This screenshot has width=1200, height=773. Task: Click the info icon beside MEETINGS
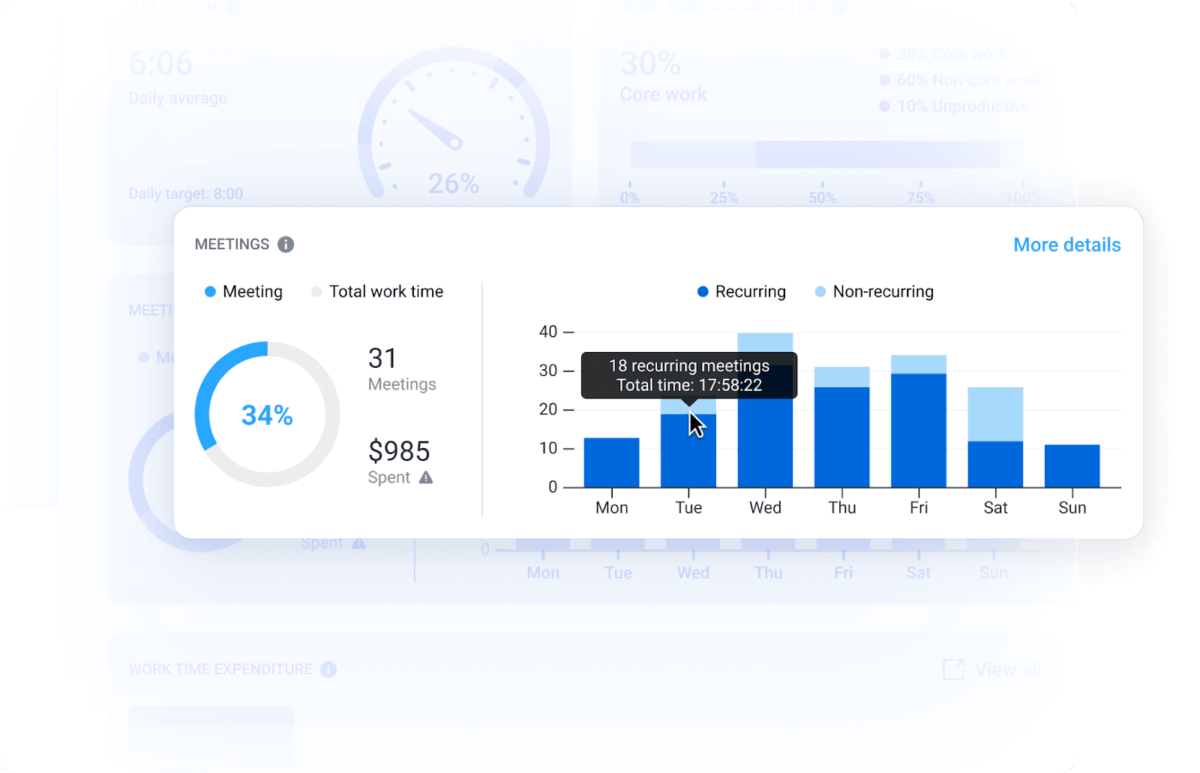[285, 244]
